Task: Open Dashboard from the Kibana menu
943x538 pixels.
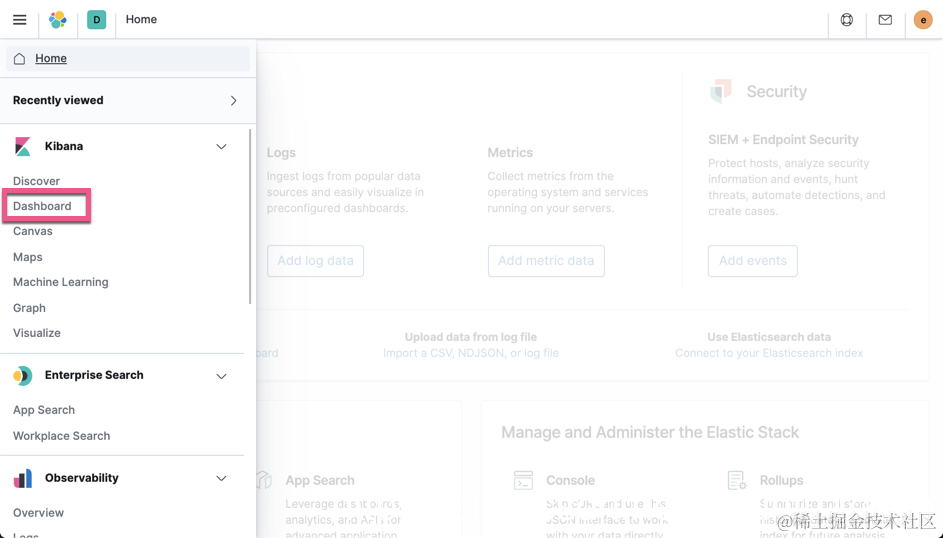Action: tap(42, 206)
